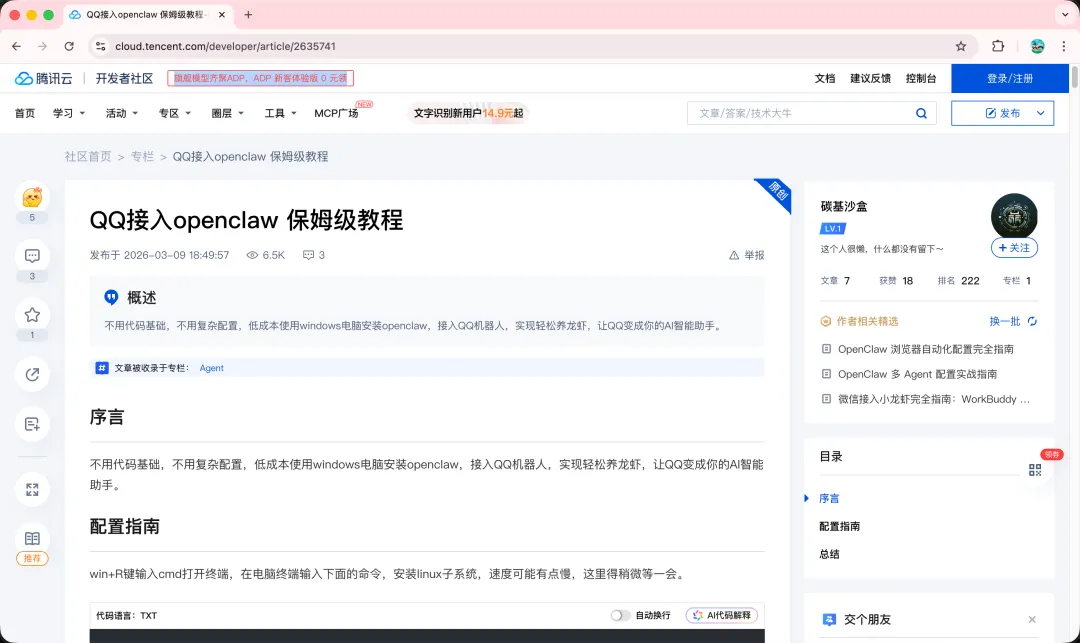Open 建议反馈 in top bar
This screenshot has height=643, width=1080.
(870, 78)
